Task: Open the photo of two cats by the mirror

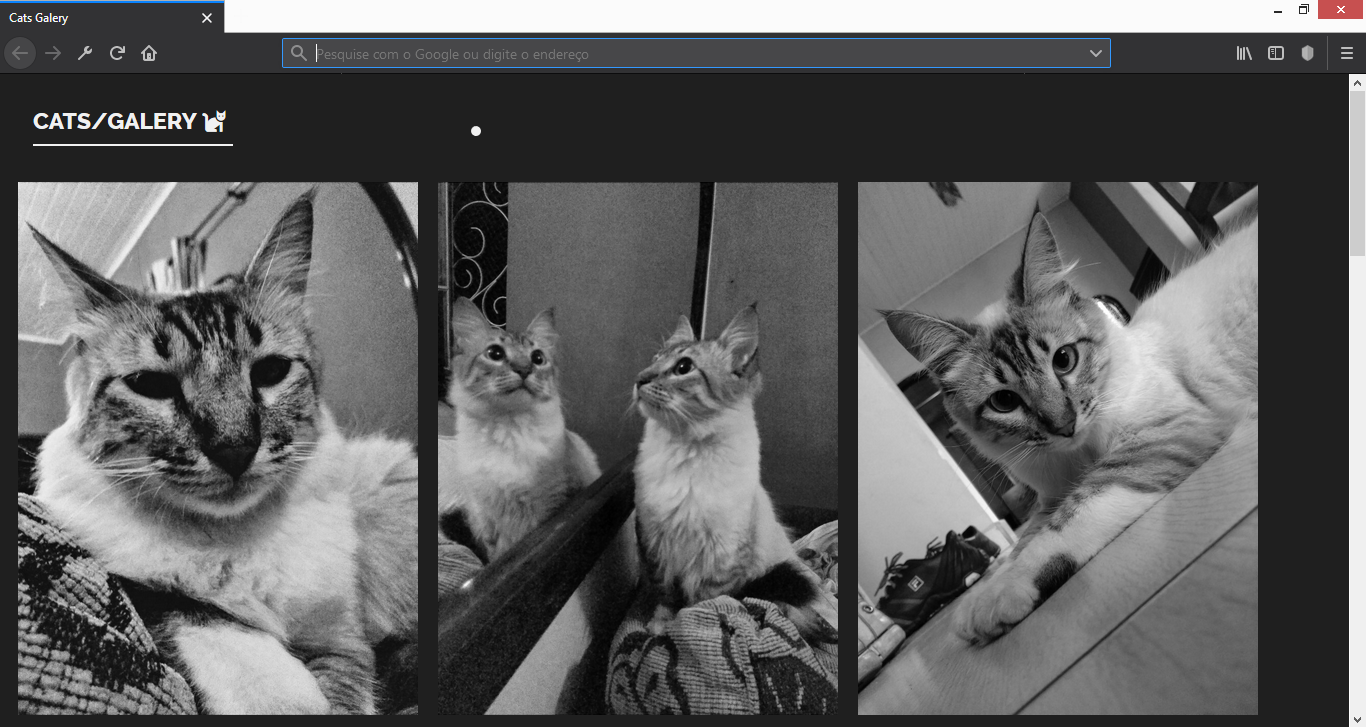Action: (637, 447)
